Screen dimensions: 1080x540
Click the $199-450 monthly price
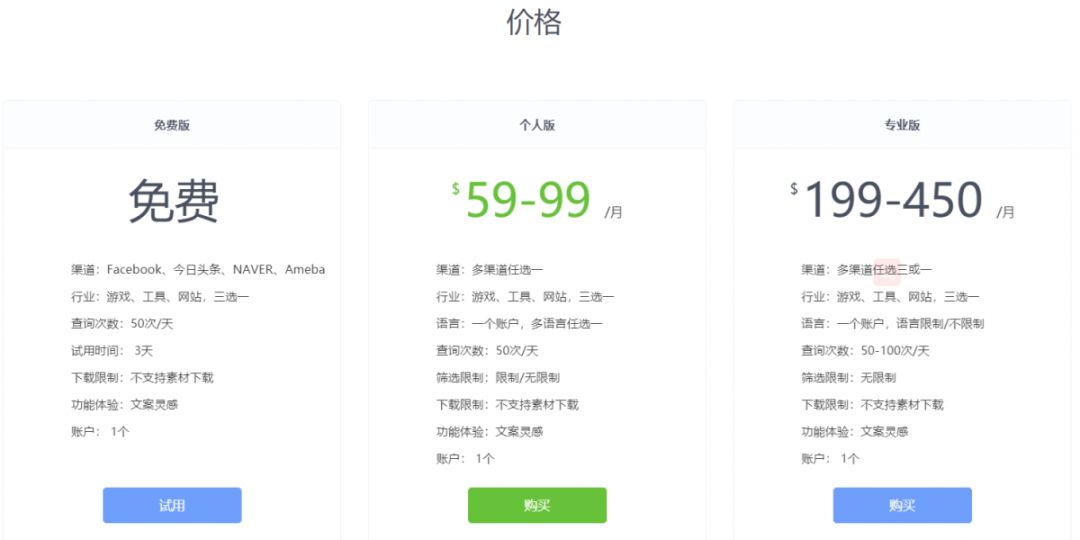click(893, 200)
